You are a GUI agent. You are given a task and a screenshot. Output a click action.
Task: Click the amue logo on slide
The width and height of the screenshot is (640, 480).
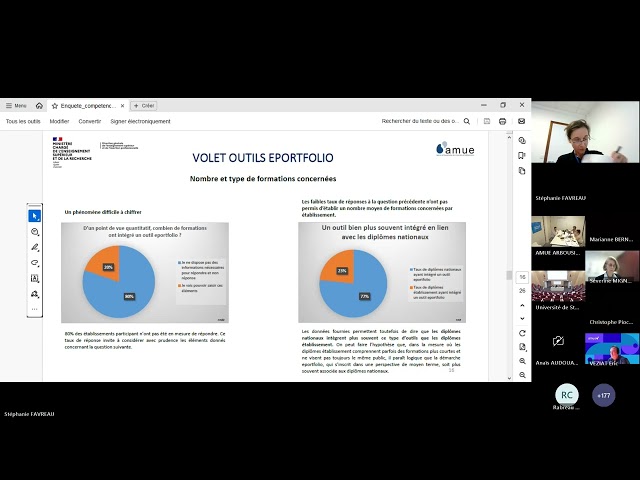(455, 149)
